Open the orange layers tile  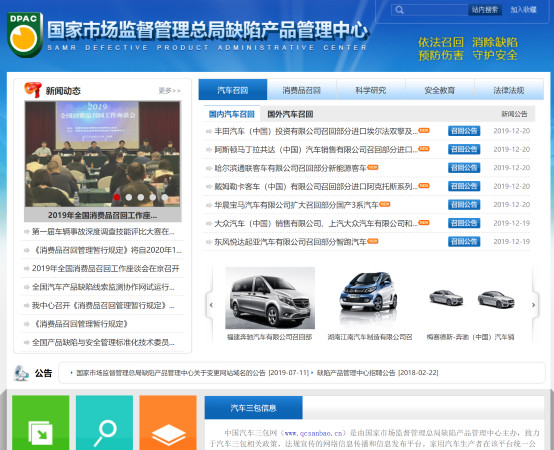click(x=168, y=422)
